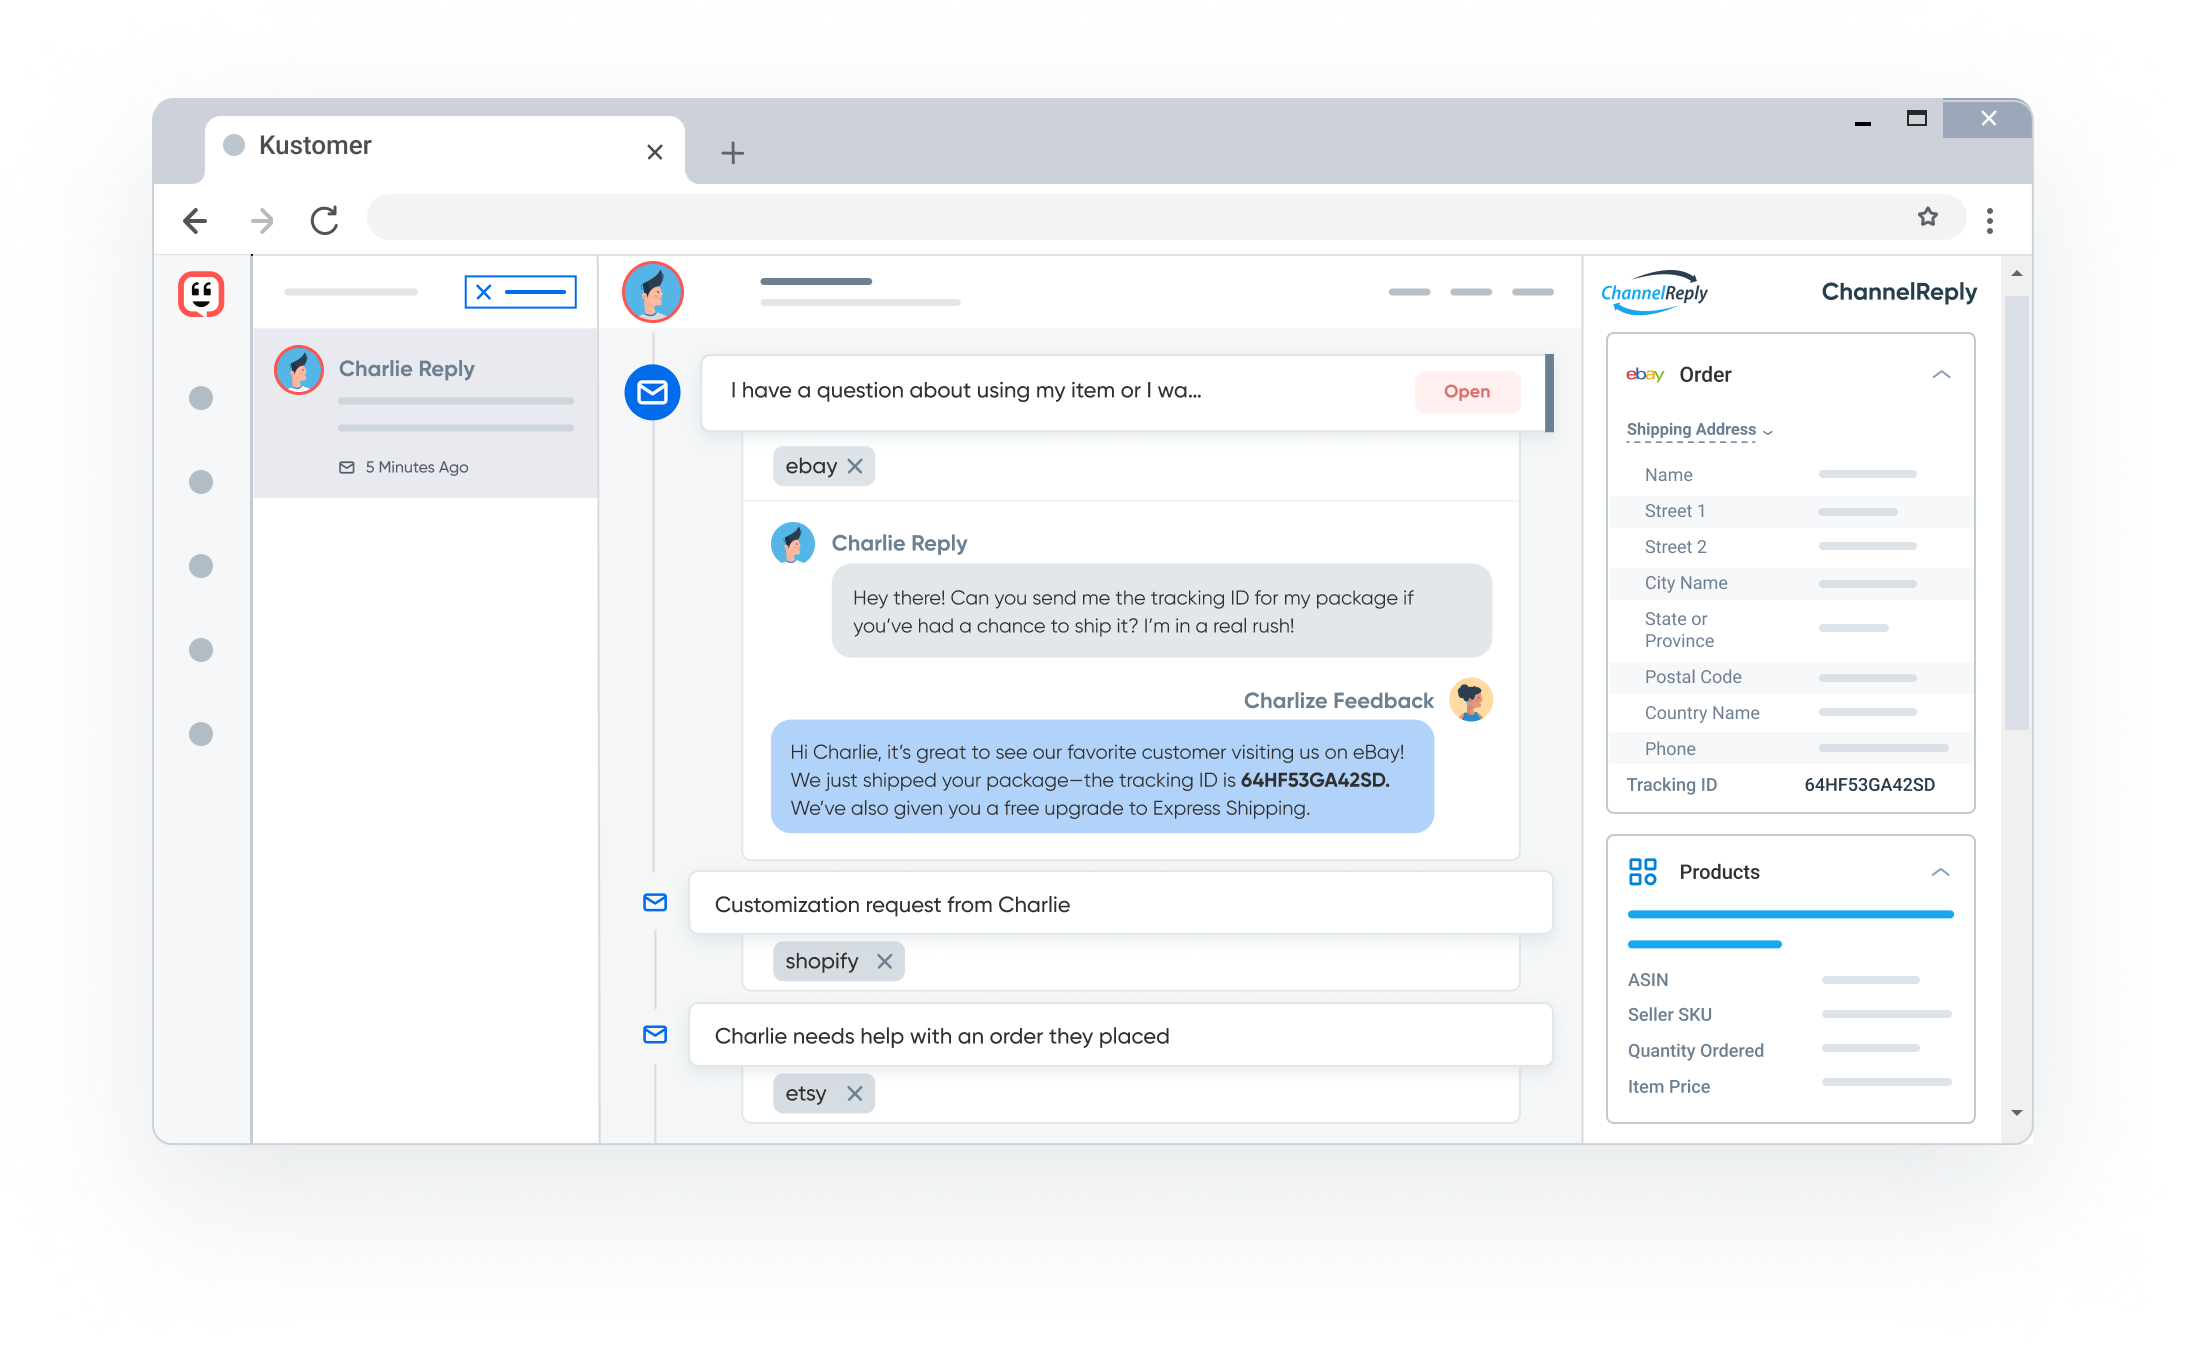Remove the shopify tag

pos(885,961)
